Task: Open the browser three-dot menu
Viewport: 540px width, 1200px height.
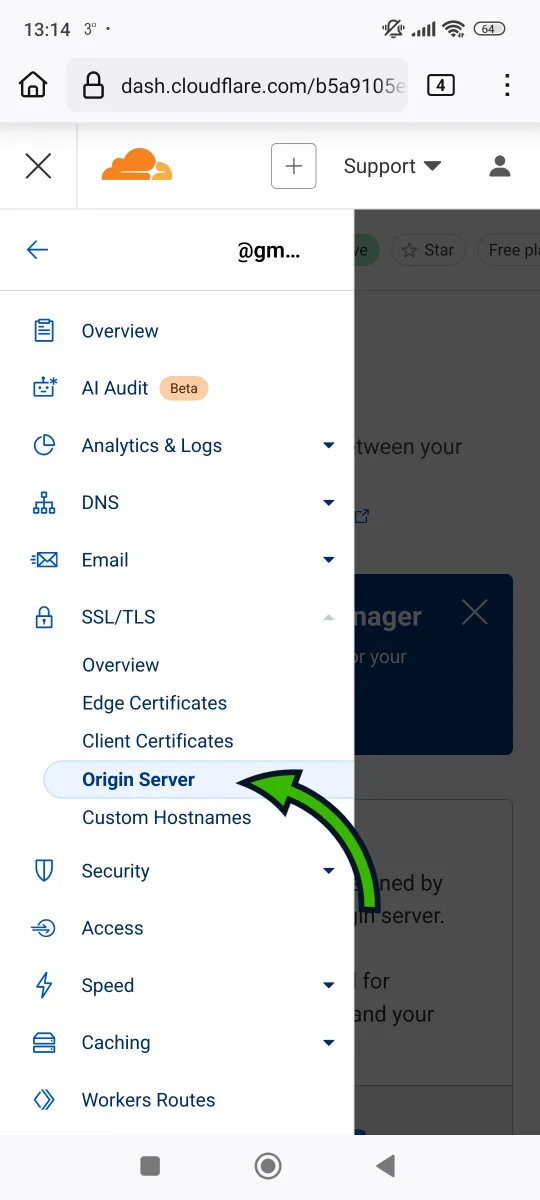Action: tap(507, 85)
